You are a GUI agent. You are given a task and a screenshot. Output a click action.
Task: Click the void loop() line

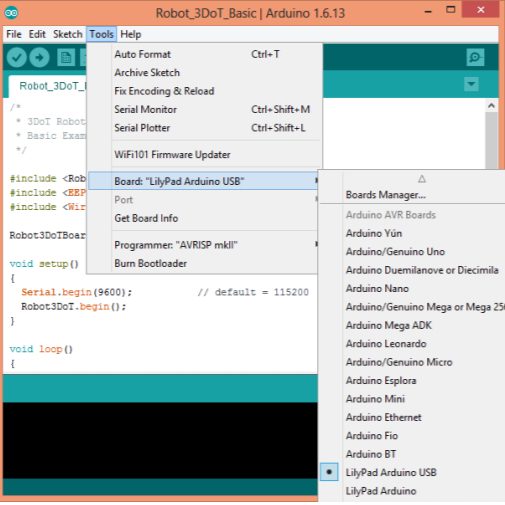(41, 349)
